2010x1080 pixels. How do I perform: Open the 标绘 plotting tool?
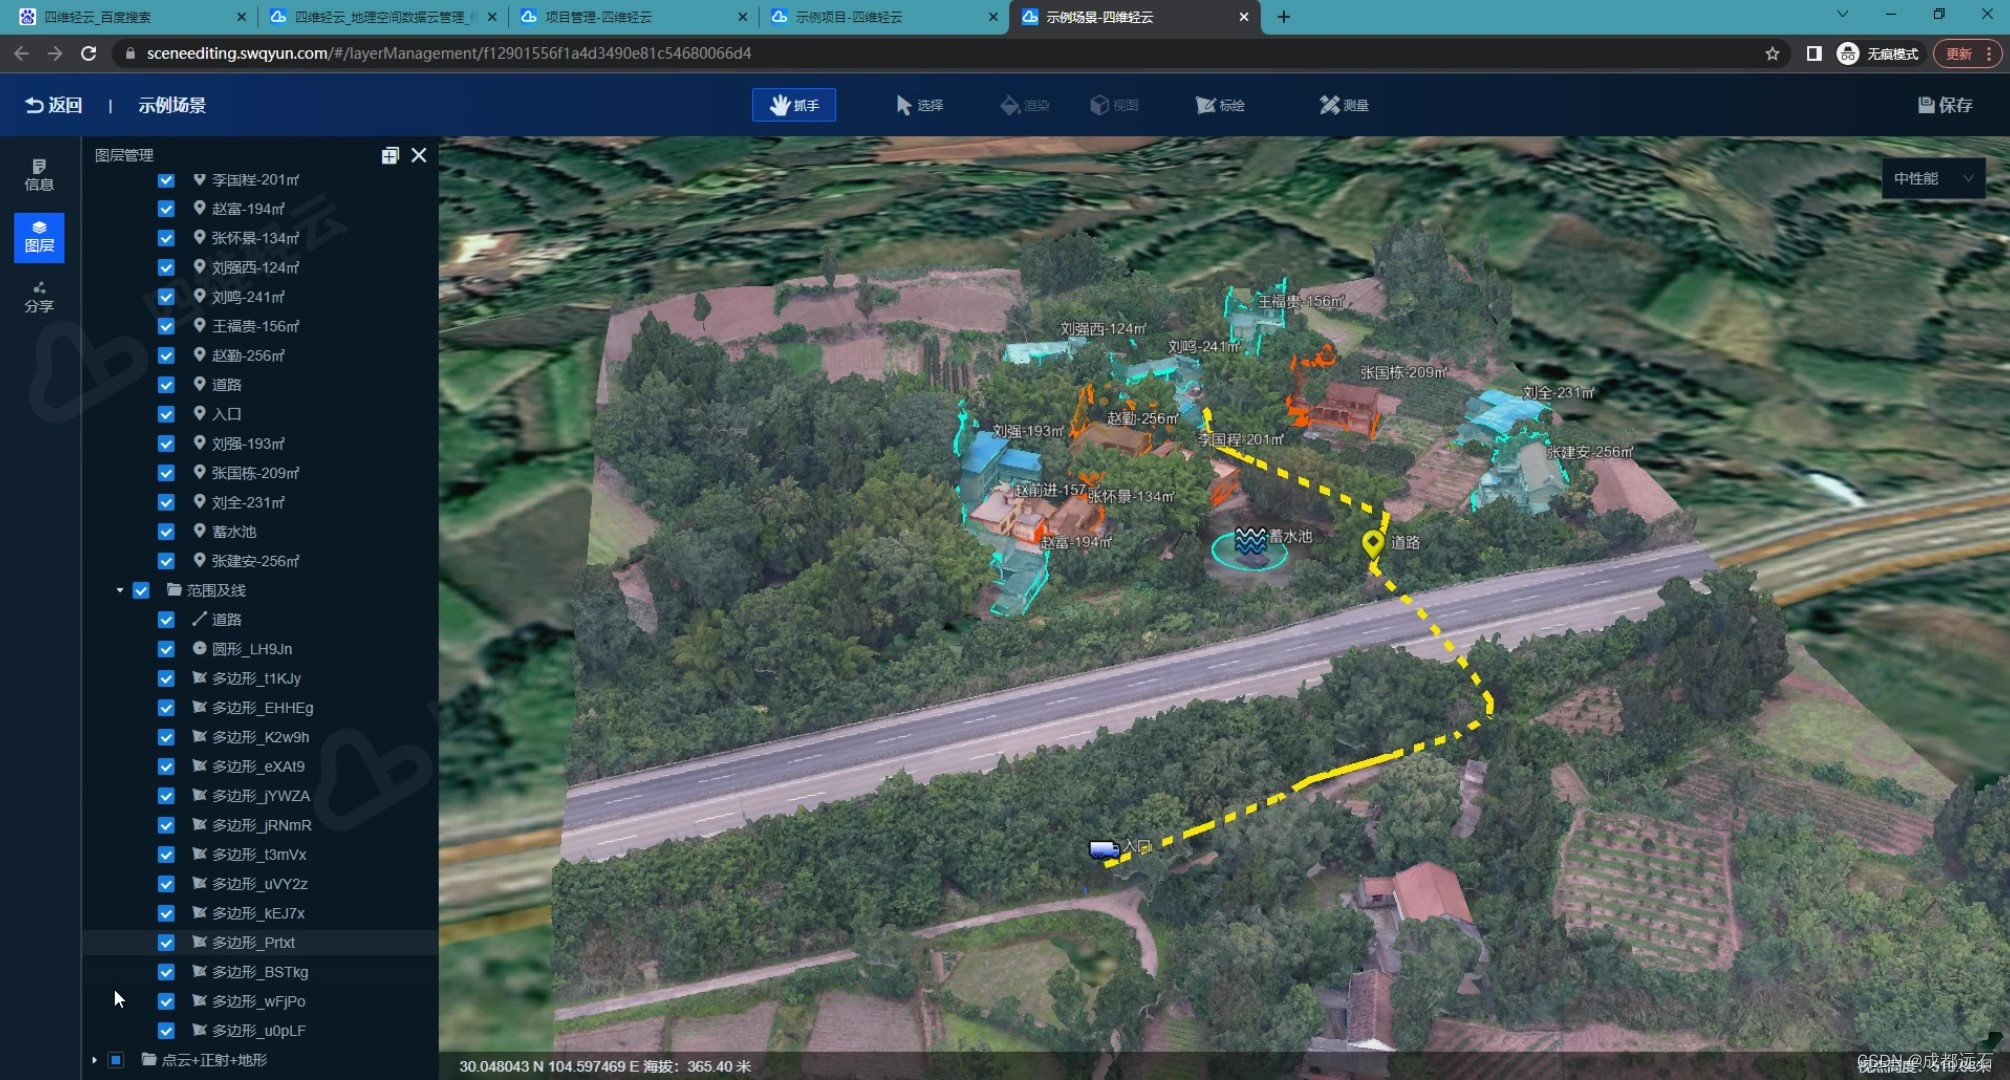1220,105
